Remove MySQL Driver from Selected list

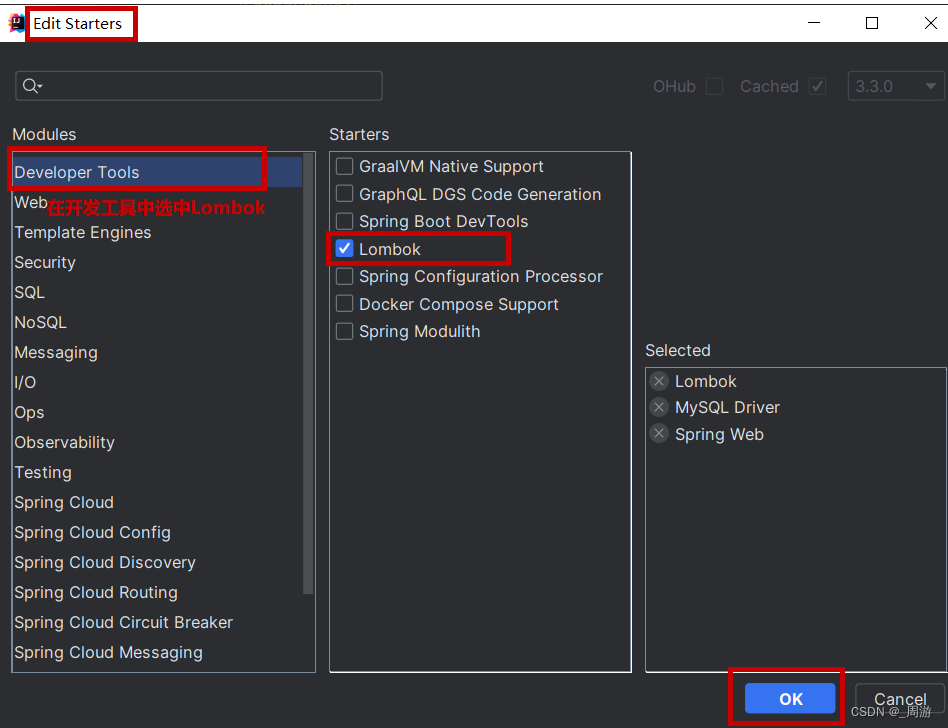pos(659,407)
